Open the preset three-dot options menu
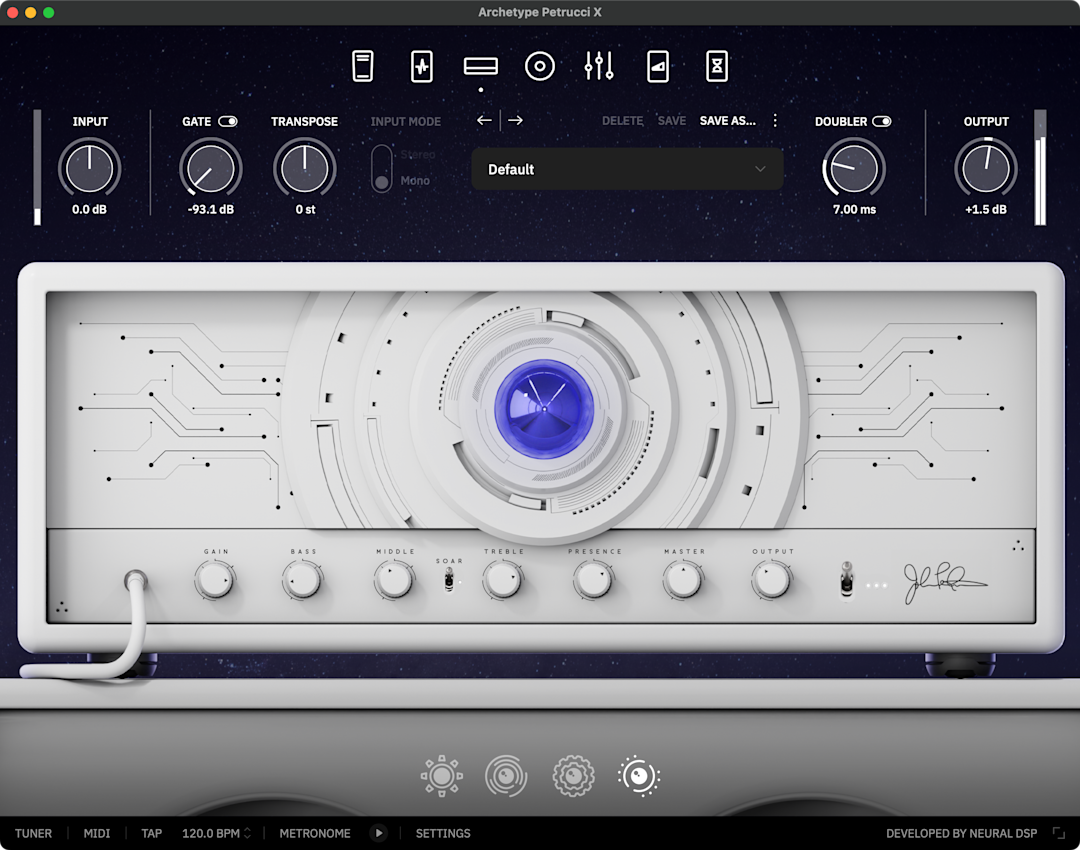The height and width of the screenshot is (850, 1080). pos(775,121)
